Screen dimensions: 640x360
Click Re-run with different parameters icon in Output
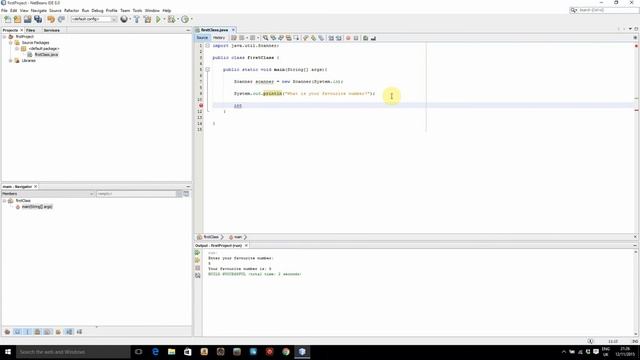[198, 260]
